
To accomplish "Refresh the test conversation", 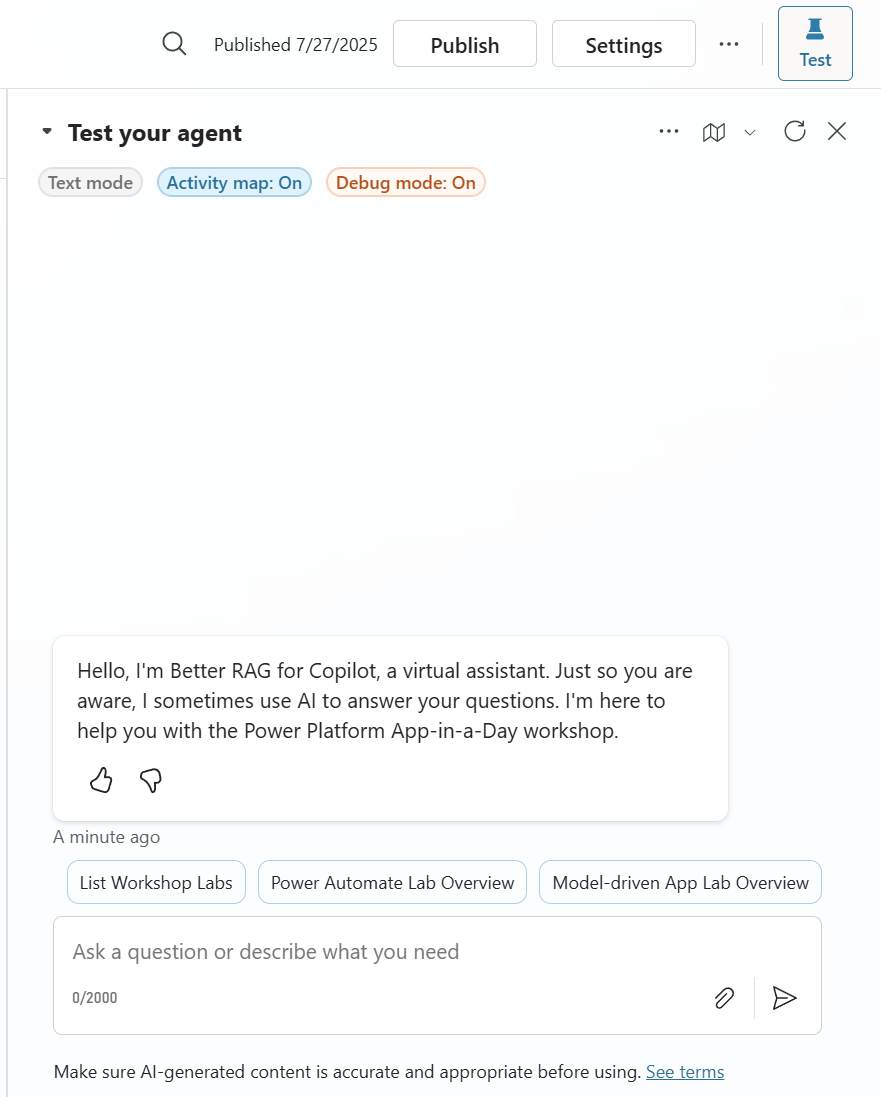I will (x=794, y=132).
